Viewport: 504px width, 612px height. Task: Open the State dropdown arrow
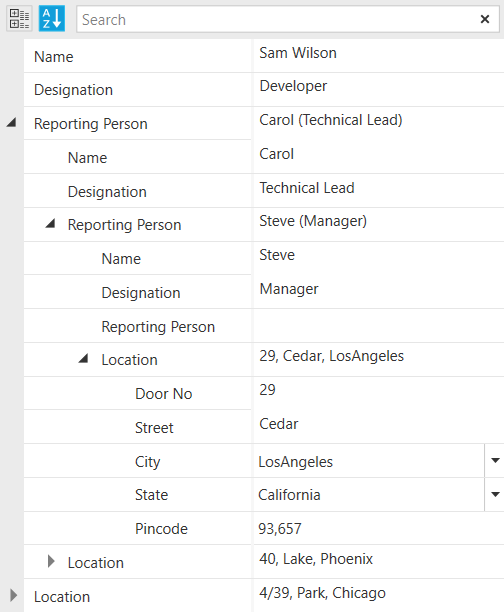click(495, 495)
